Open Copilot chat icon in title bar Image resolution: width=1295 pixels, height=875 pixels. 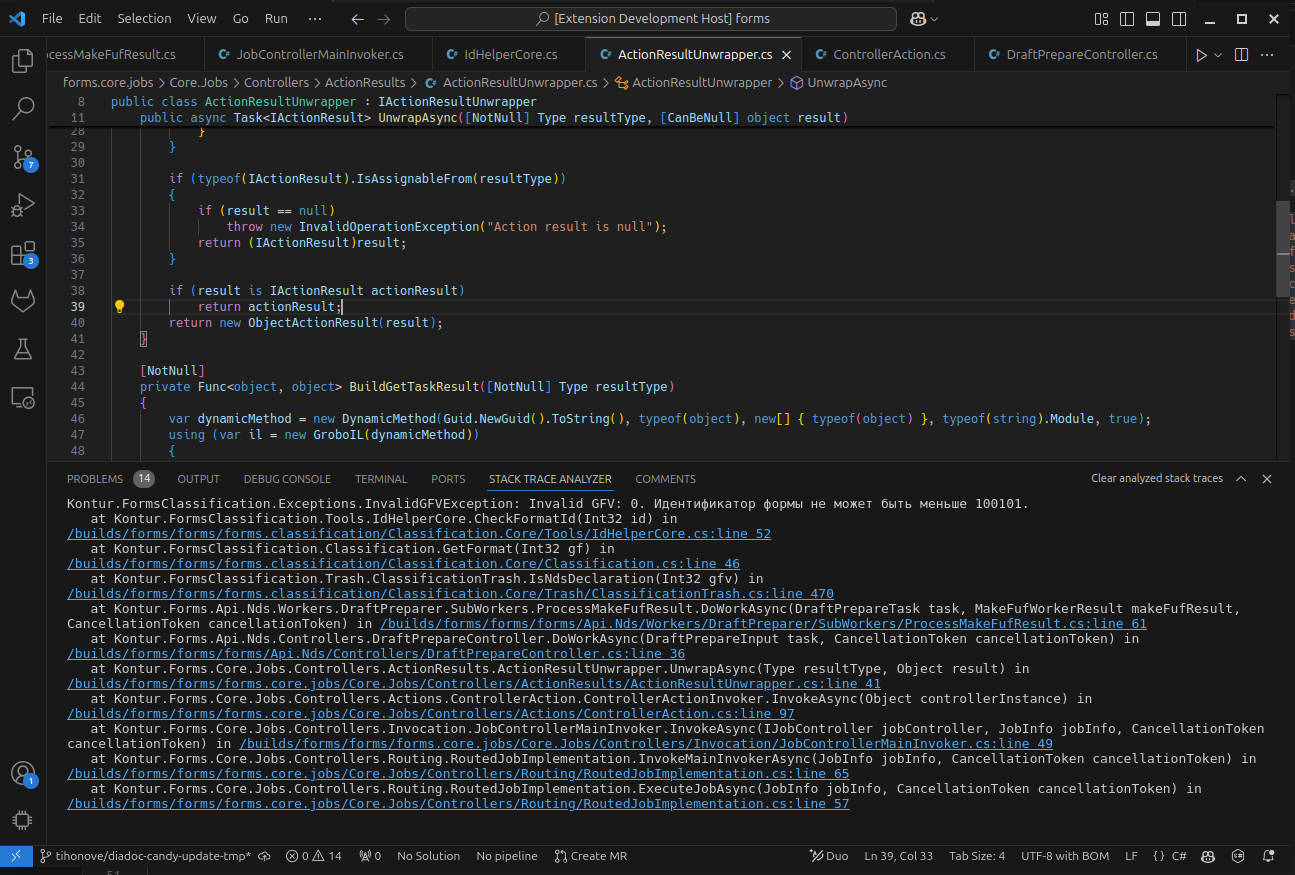pyautogui.click(x=917, y=18)
